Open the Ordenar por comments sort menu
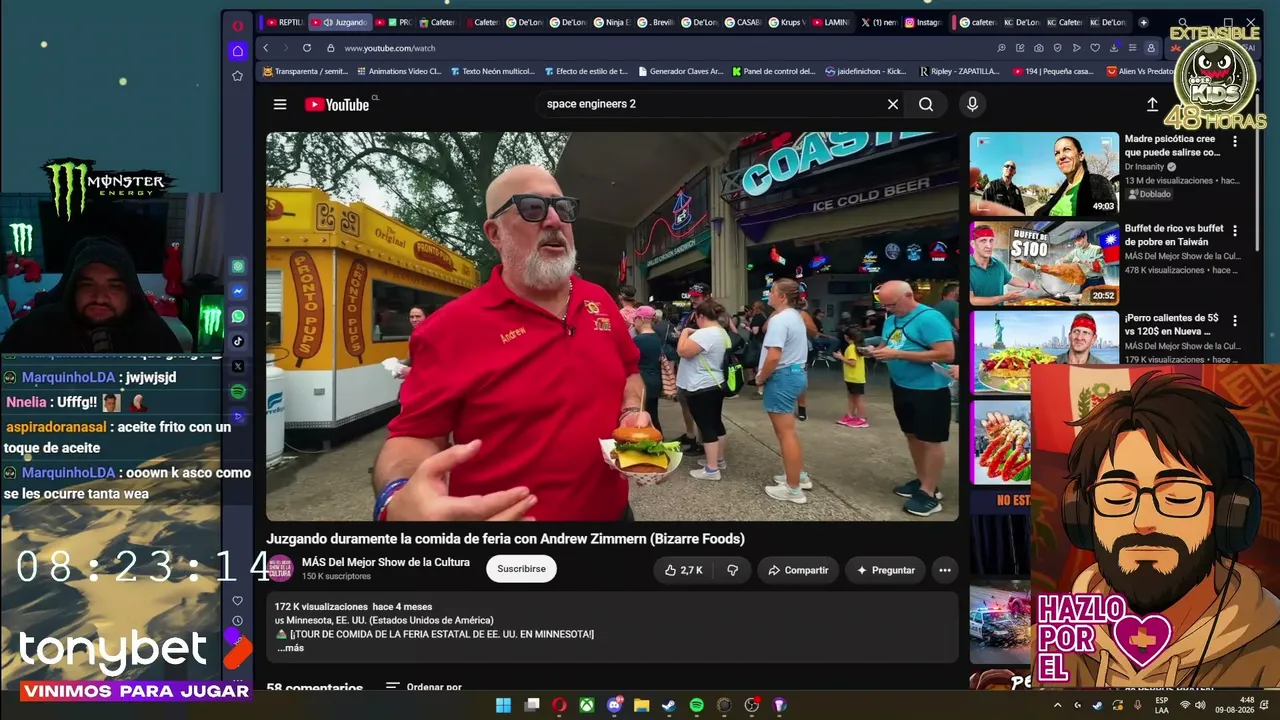Image resolution: width=1280 pixels, height=720 pixels. 424,688
